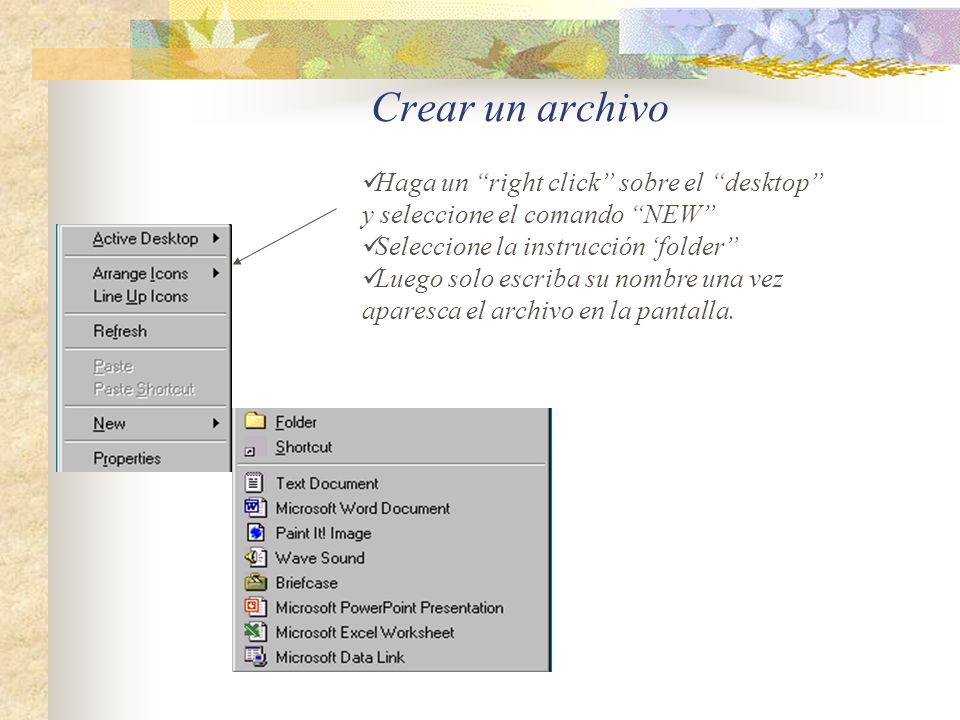Viewport: 960px width, 720px height.
Task: Click the Wave Sound speaker icon
Action: [255, 558]
